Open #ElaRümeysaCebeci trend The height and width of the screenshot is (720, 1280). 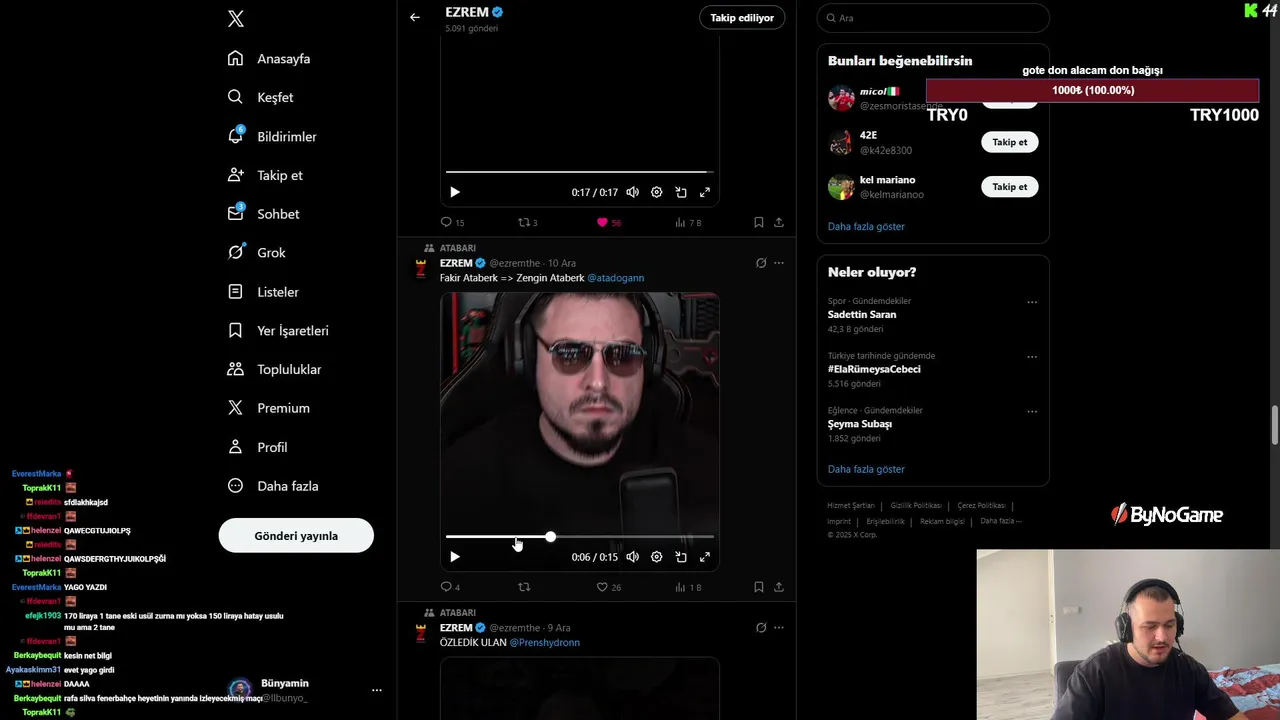point(874,369)
